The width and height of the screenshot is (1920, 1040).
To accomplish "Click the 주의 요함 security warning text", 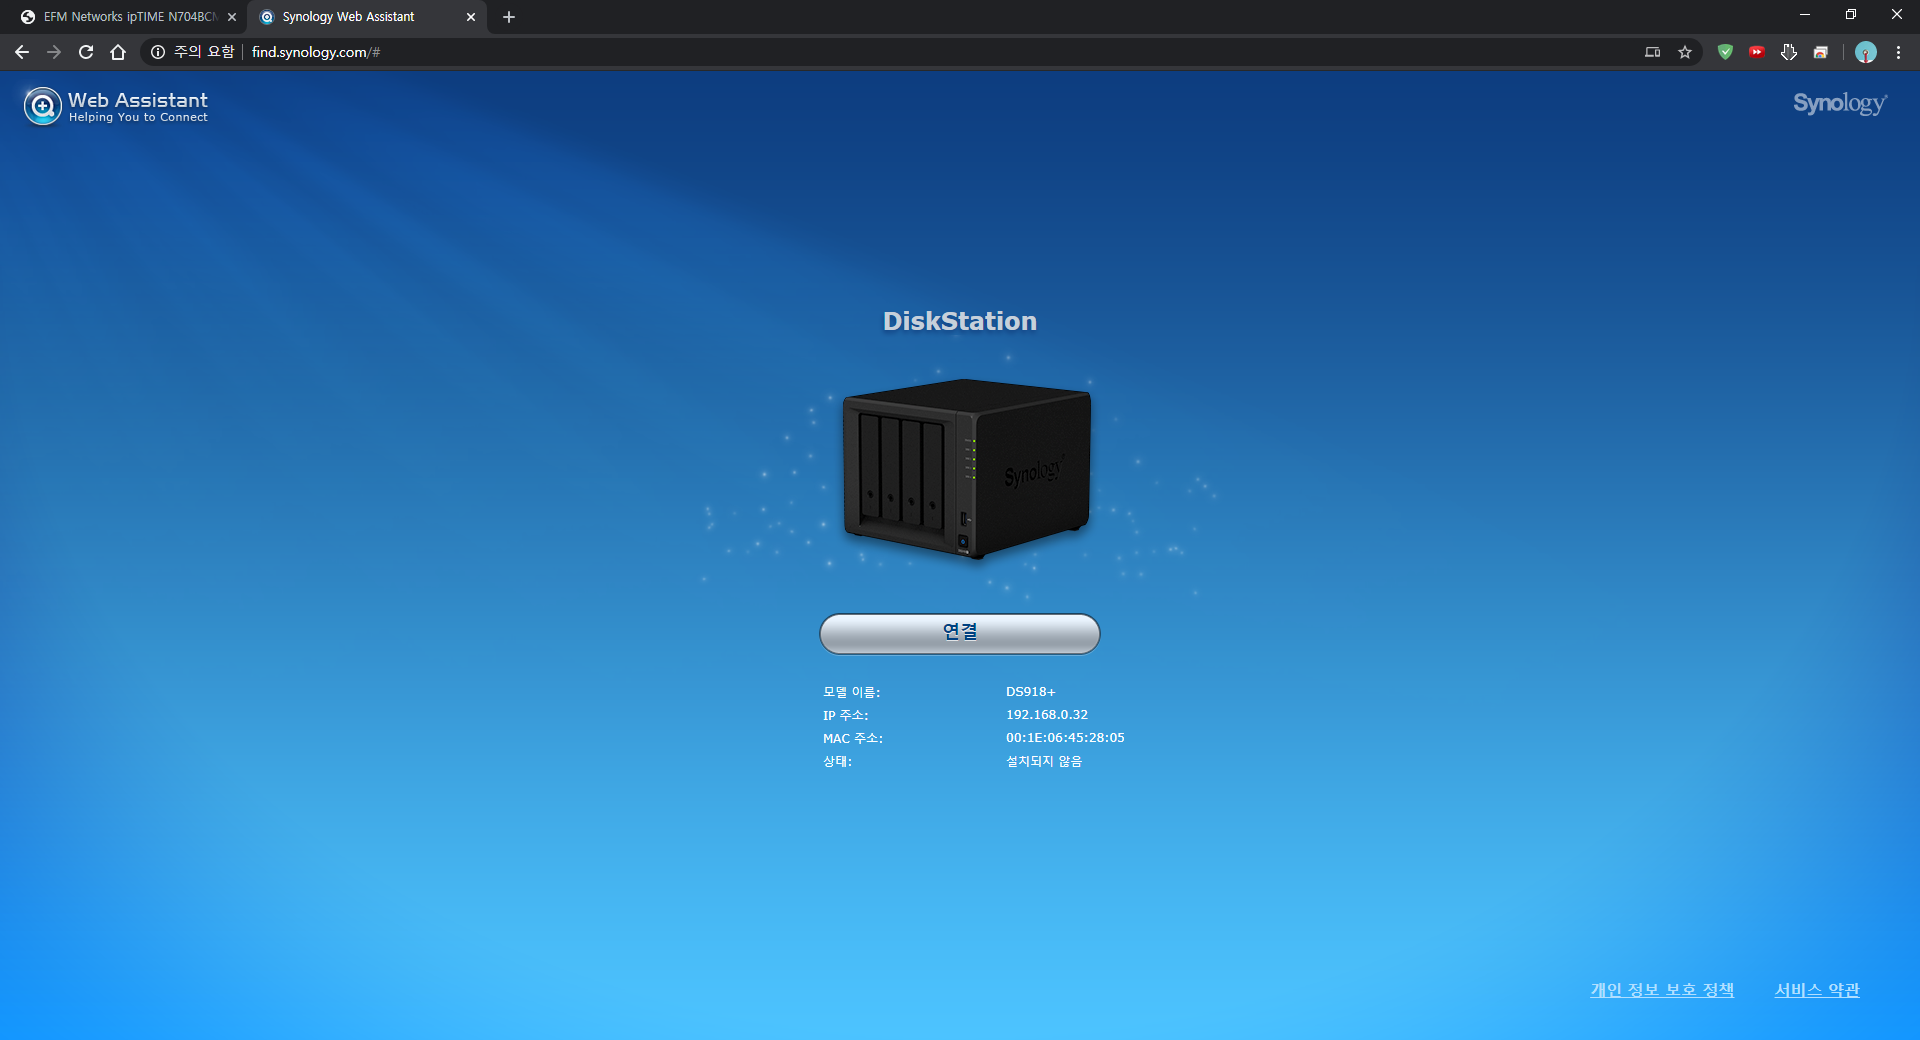I will pos(204,52).
